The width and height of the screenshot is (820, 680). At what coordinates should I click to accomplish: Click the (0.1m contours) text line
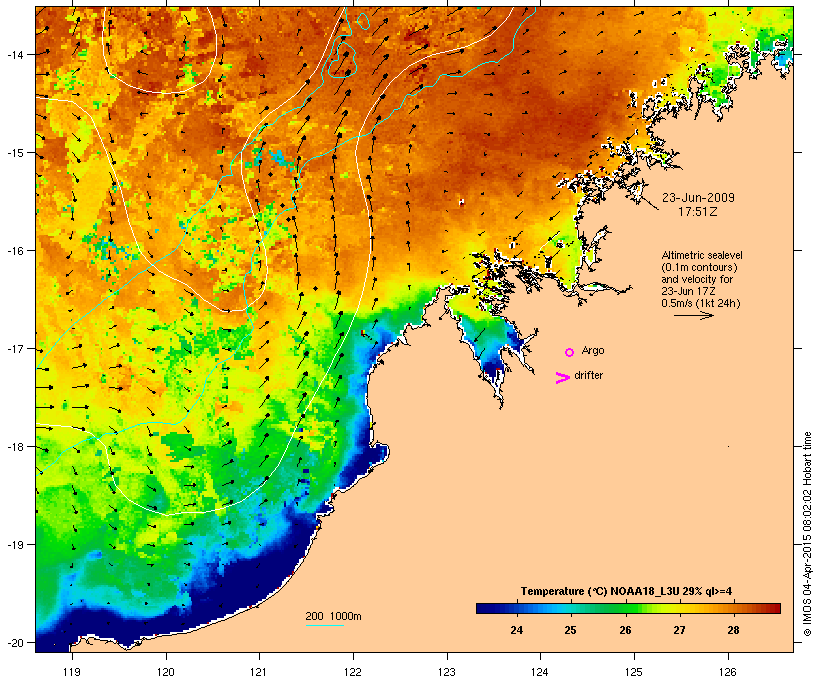pyautogui.click(x=699, y=267)
